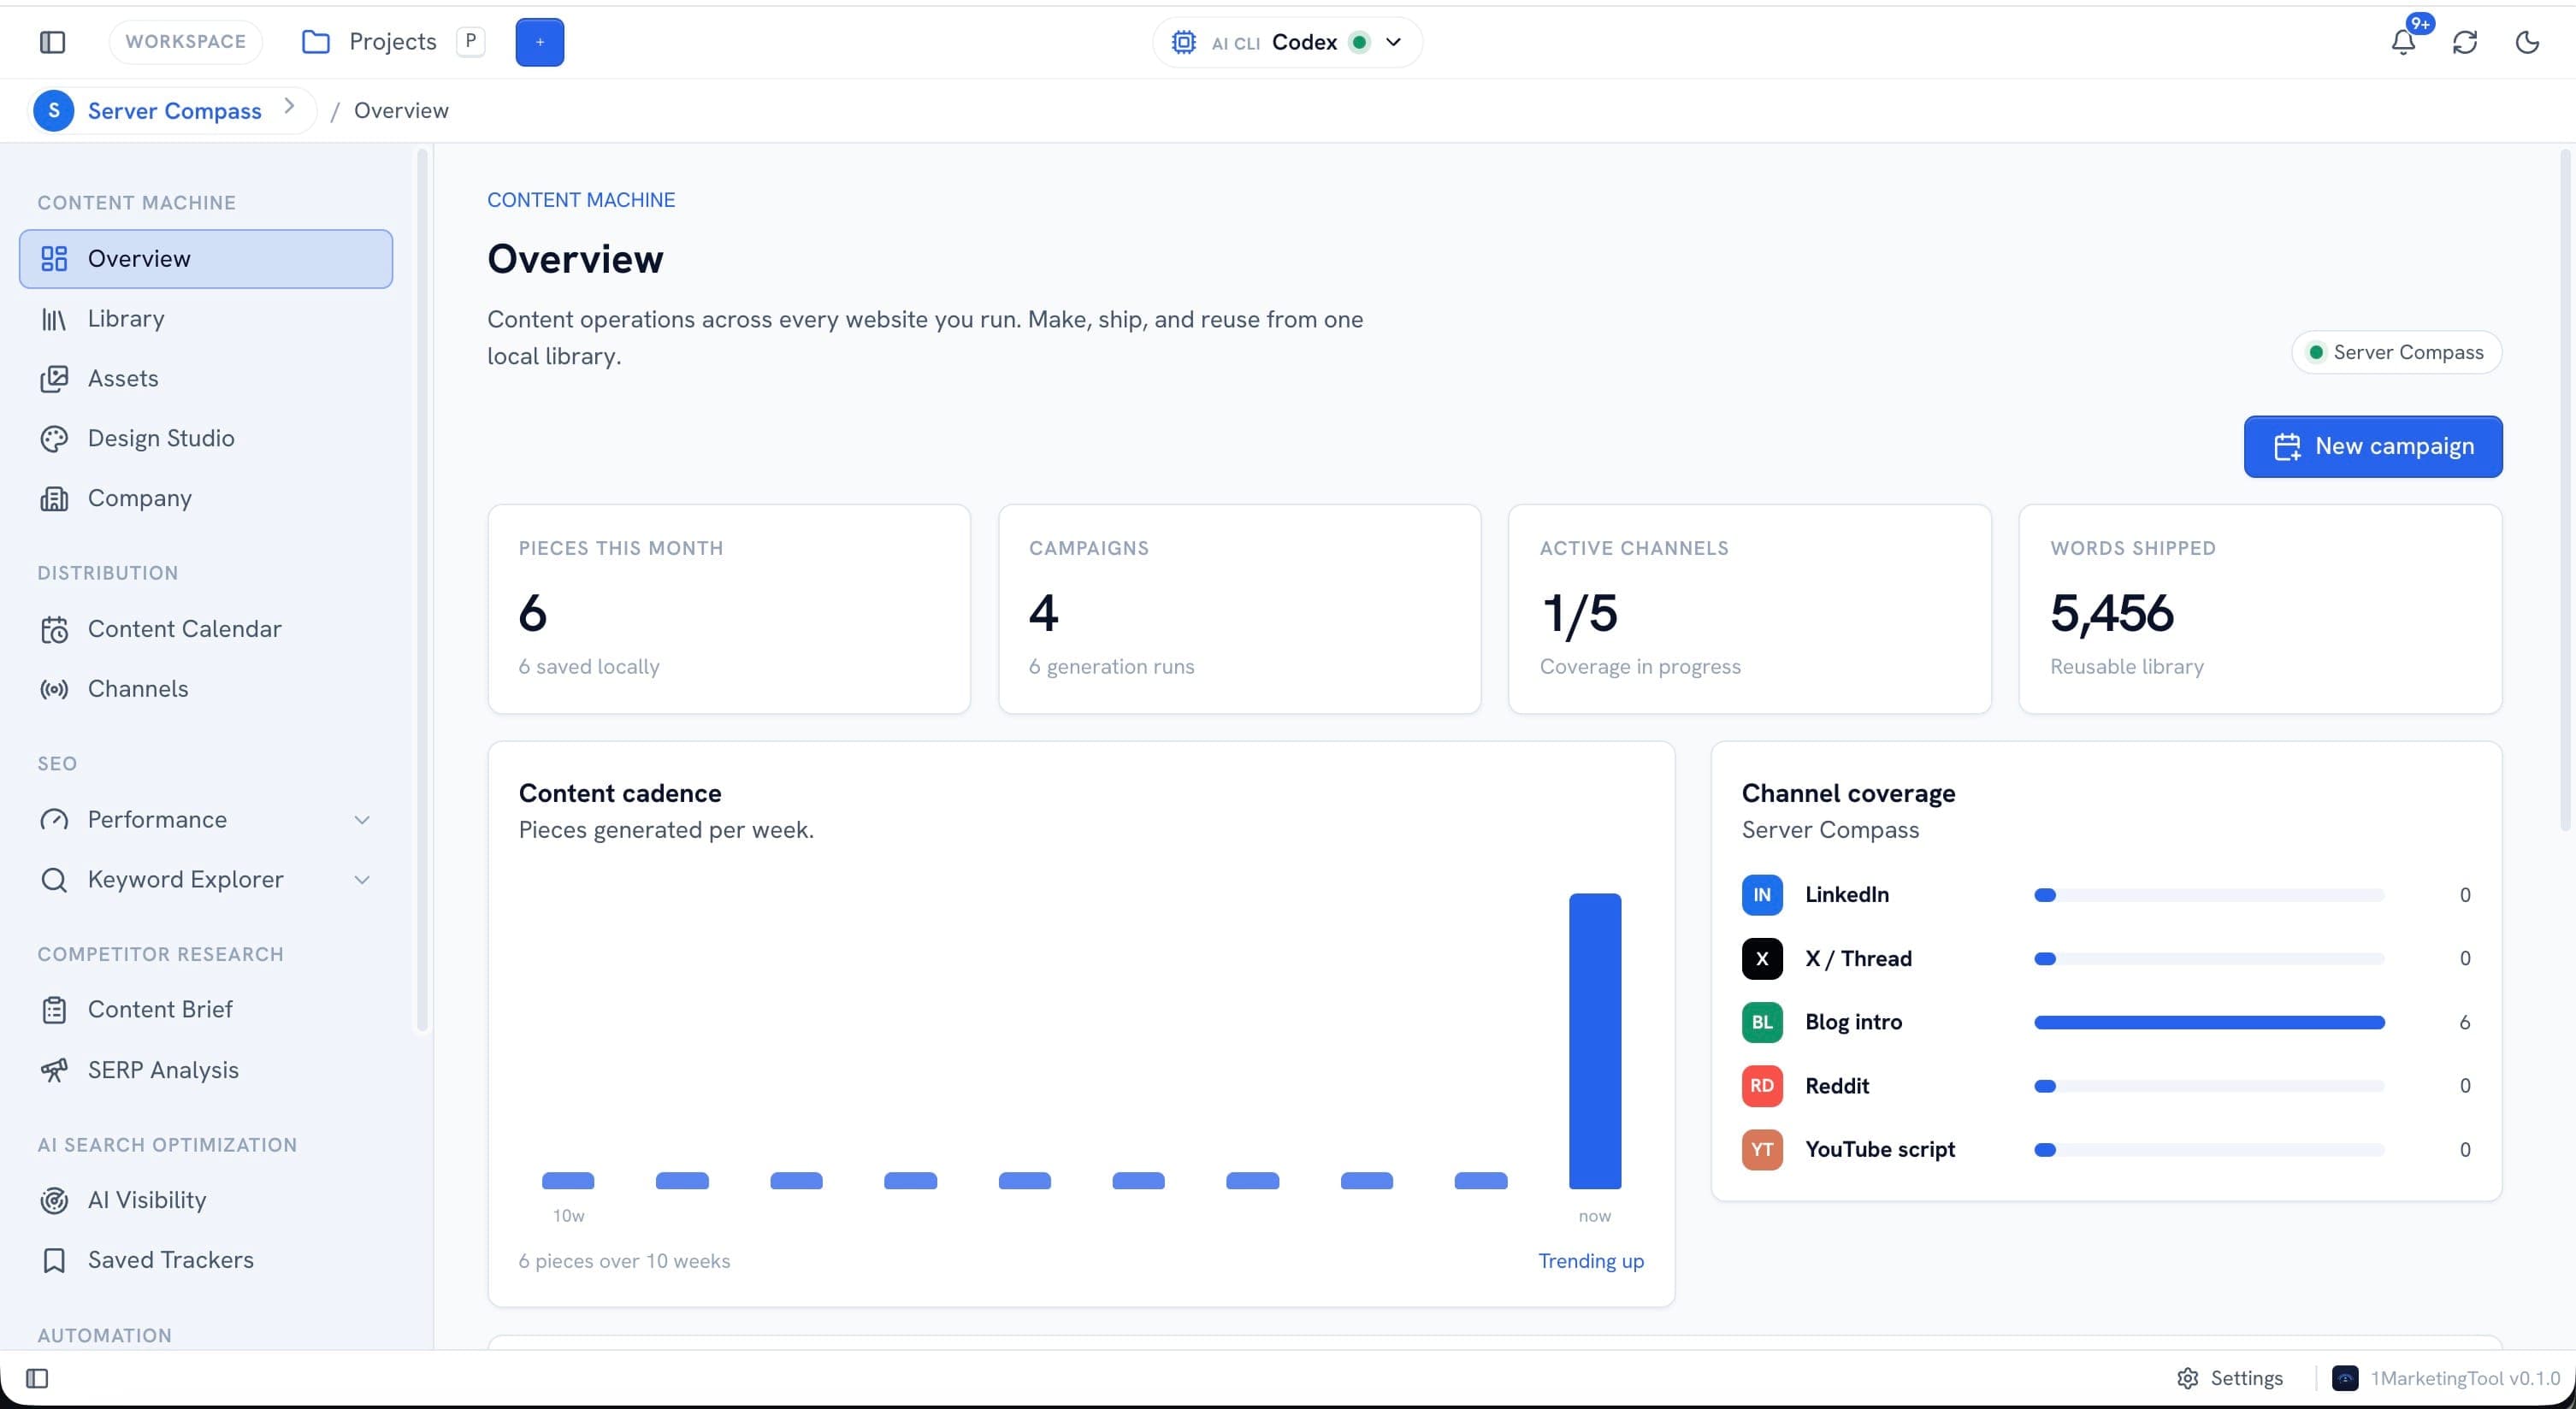Click the Keyword Explorer search icon
The image size is (2576, 1409).
tap(54, 880)
